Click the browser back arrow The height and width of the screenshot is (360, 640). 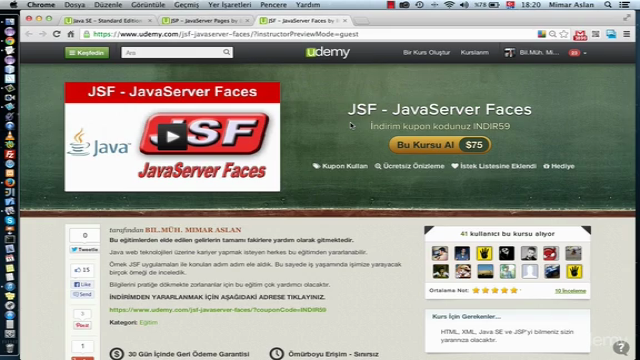pos(29,34)
